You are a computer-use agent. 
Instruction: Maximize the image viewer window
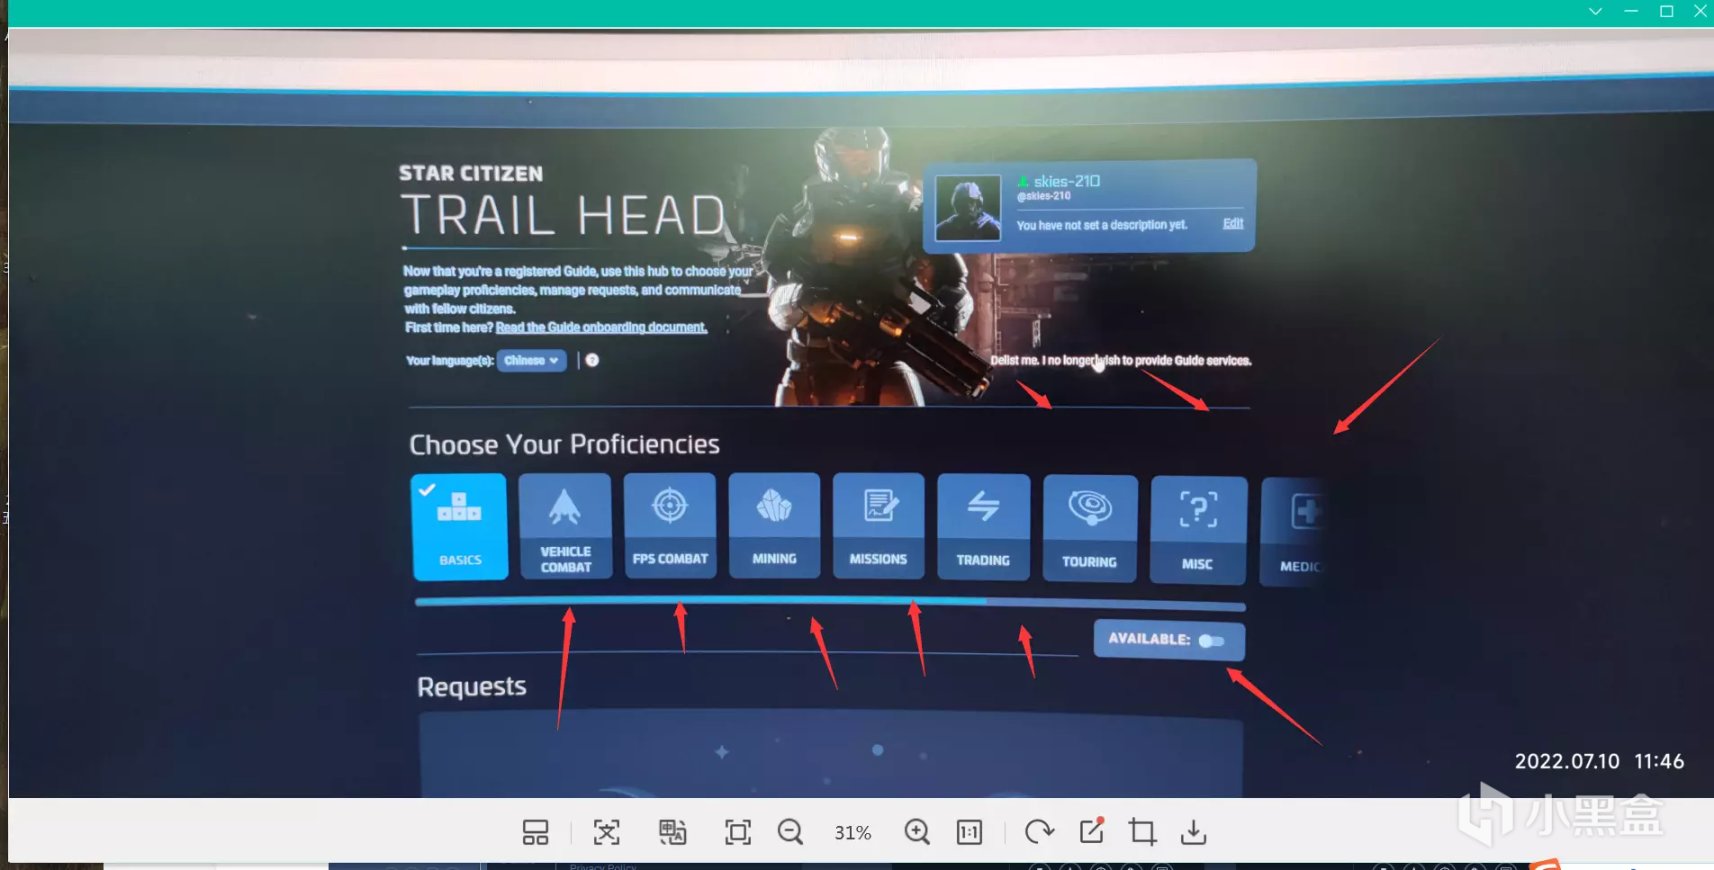click(x=1666, y=11)
